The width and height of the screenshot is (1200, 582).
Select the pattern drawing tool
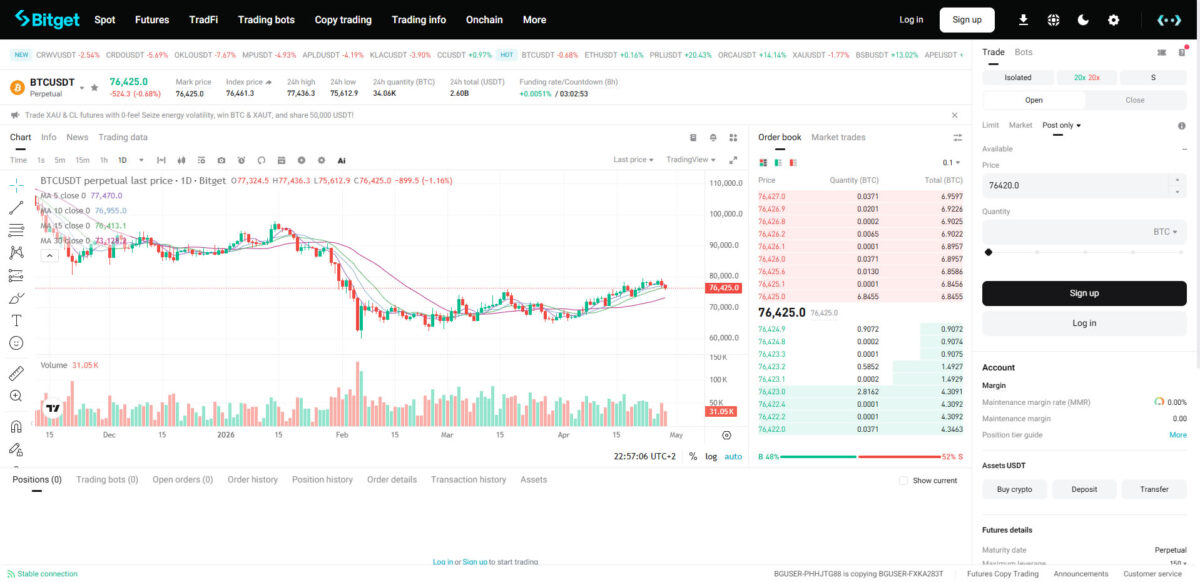click(16, 253)
